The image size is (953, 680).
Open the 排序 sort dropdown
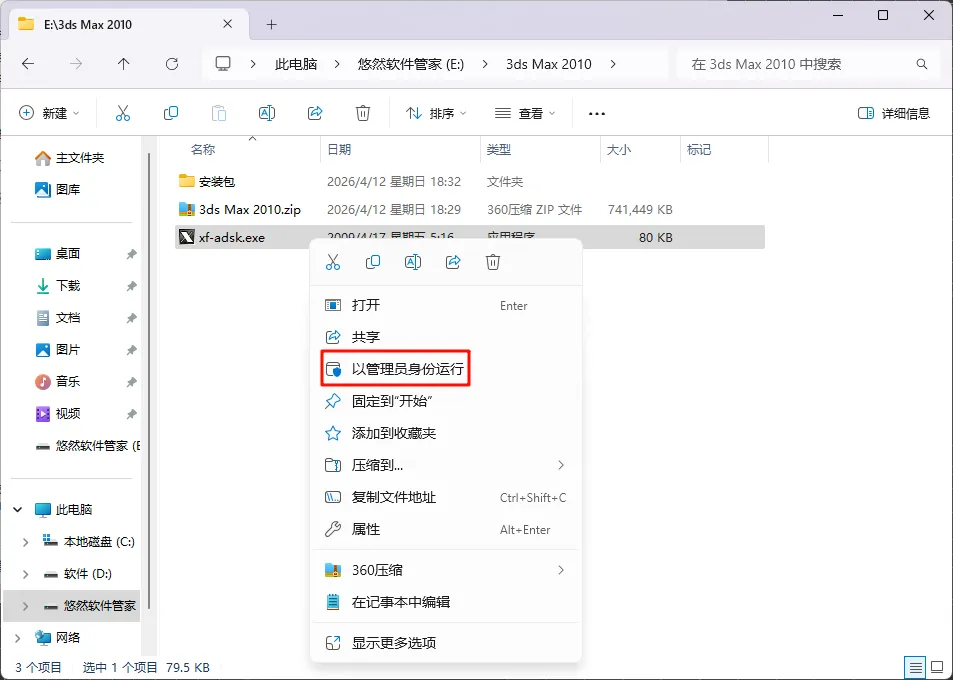436,113
